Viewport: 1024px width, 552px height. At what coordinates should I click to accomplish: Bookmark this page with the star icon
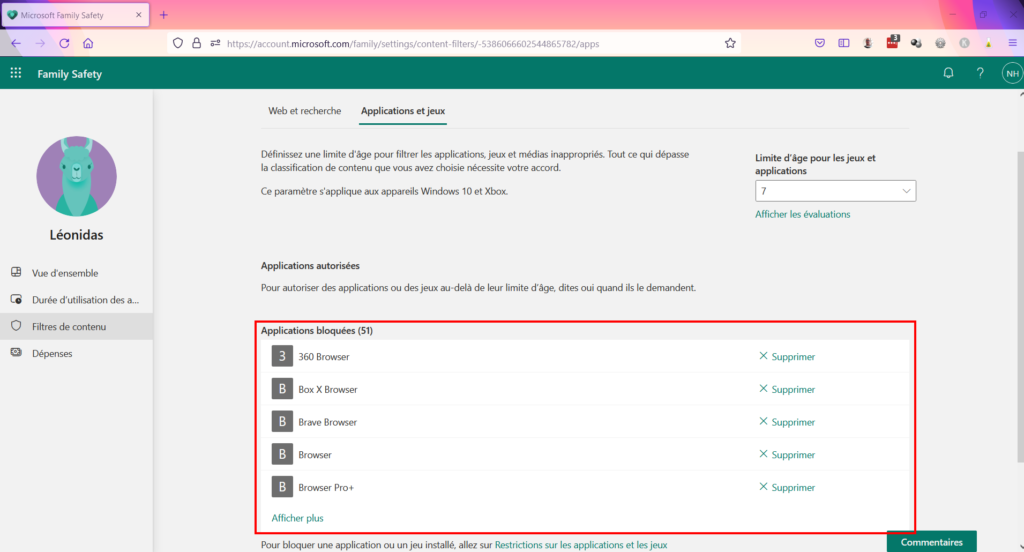coord(730,43)
